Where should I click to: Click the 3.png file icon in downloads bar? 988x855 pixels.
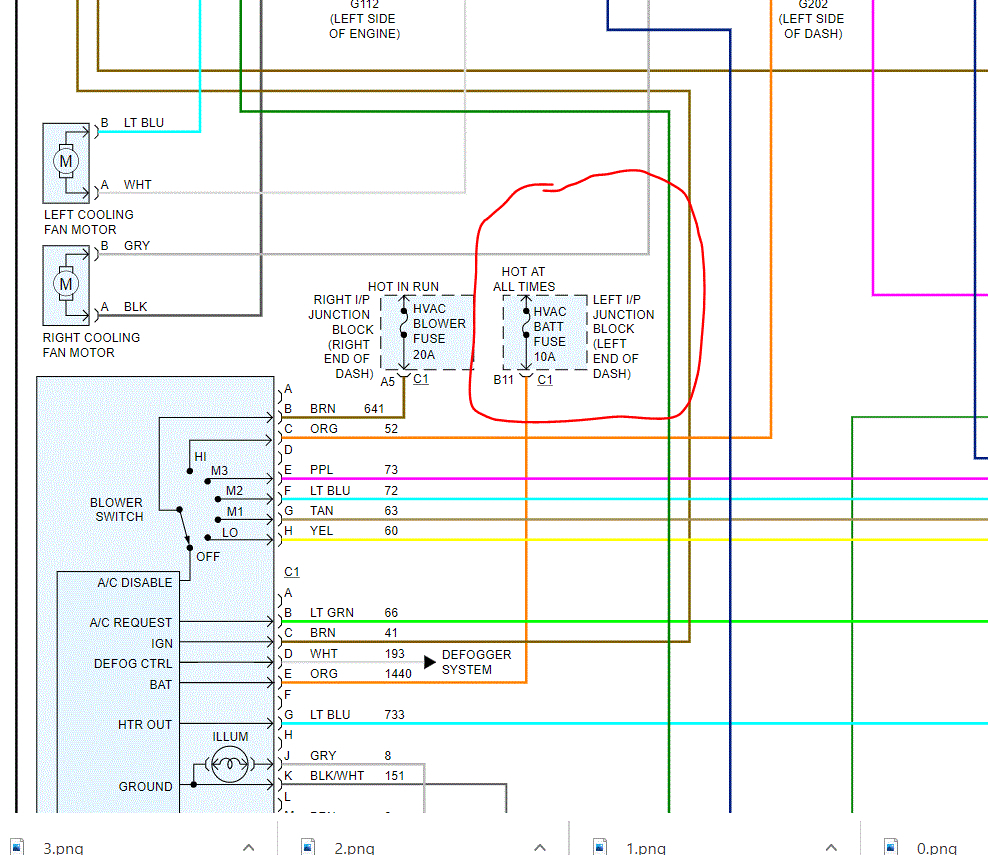coord(17,846)
